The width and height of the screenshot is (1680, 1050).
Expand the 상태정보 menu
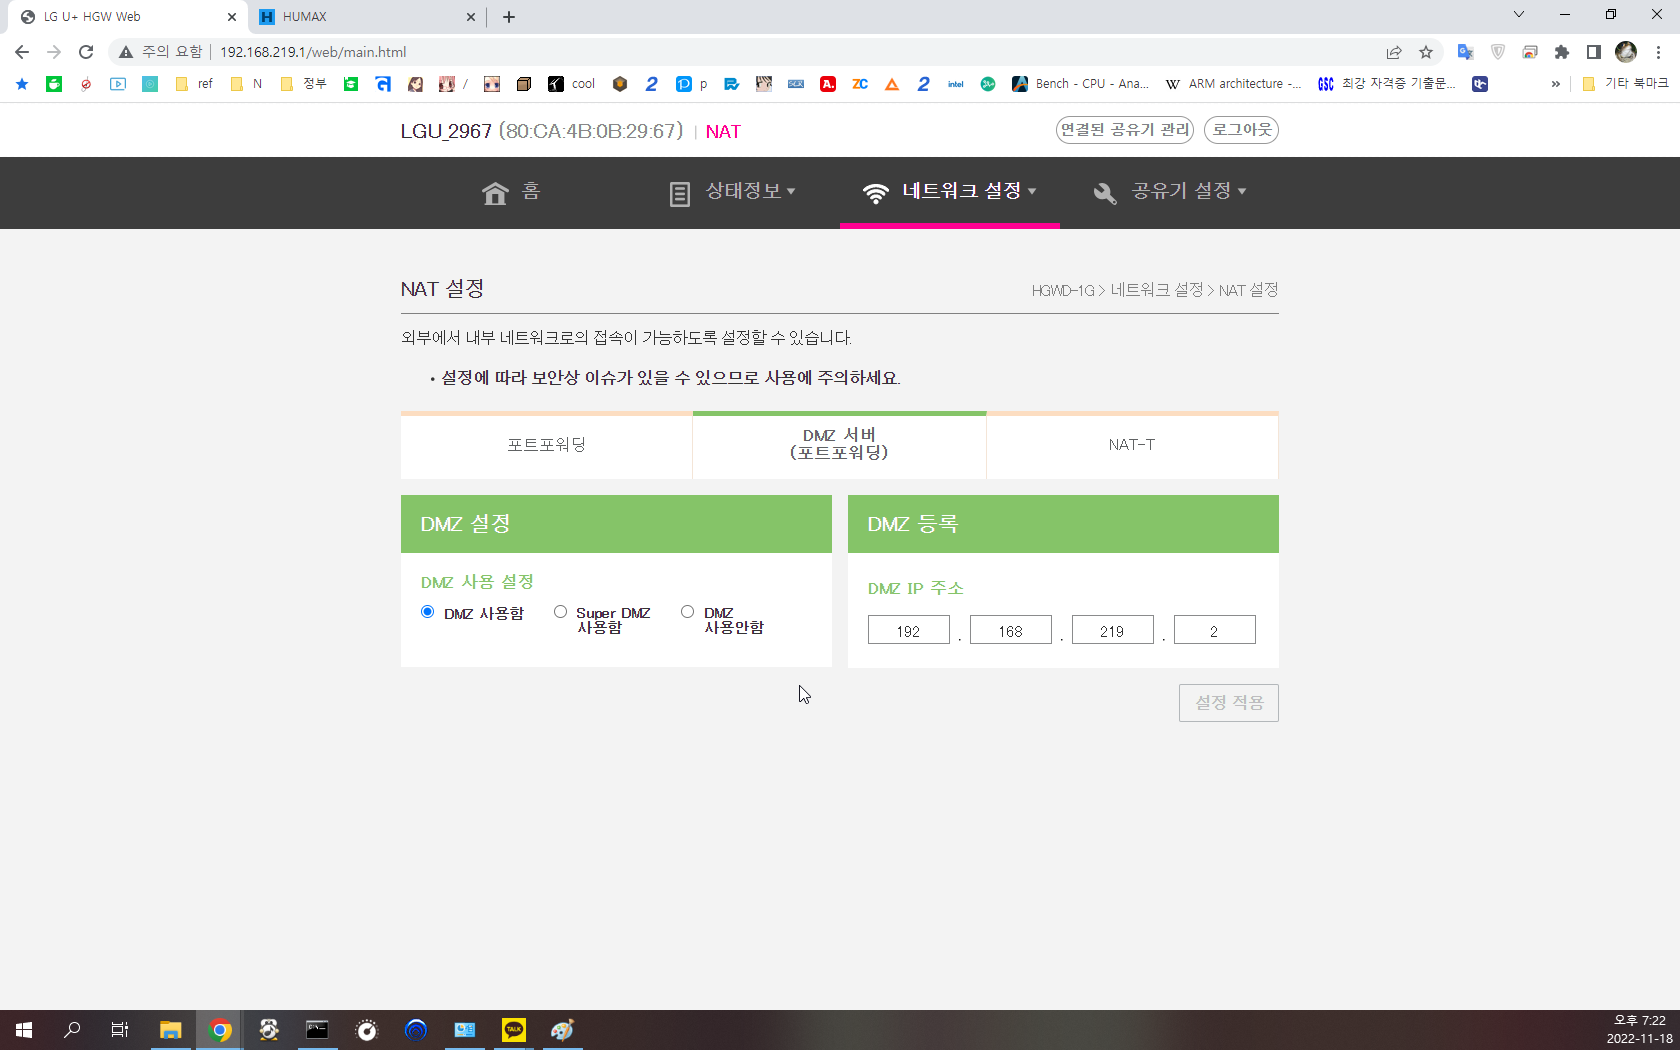tap(732, 192)
